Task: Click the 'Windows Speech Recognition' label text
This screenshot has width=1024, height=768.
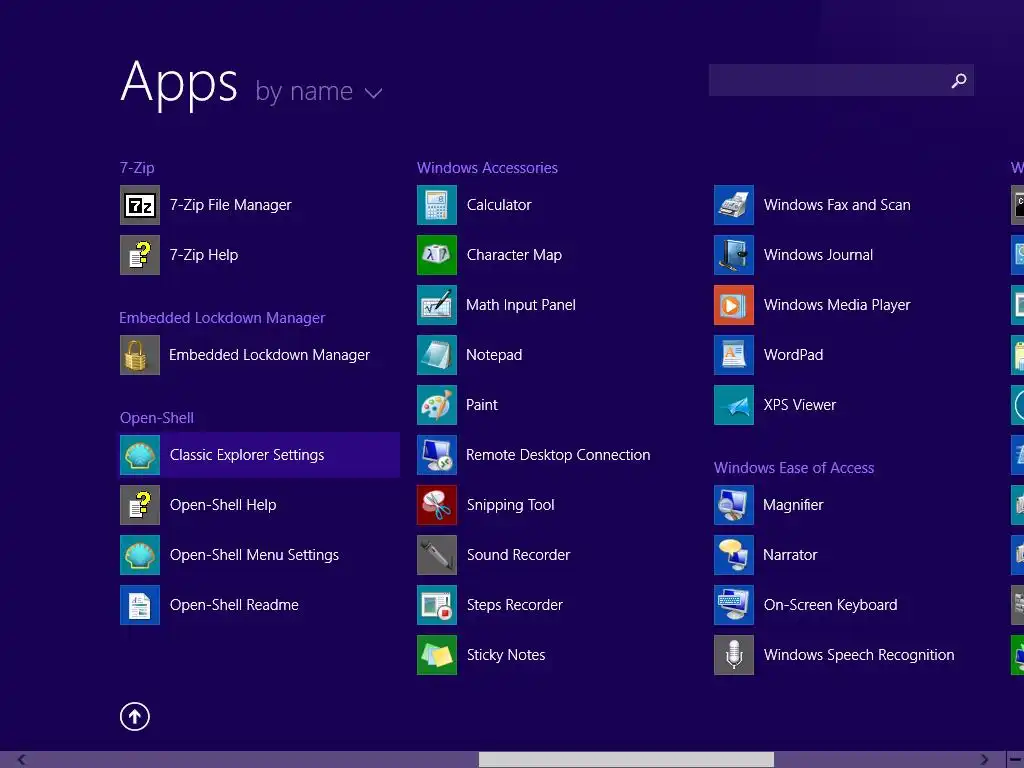Action: pyautogui.click(x=859, y=655)
